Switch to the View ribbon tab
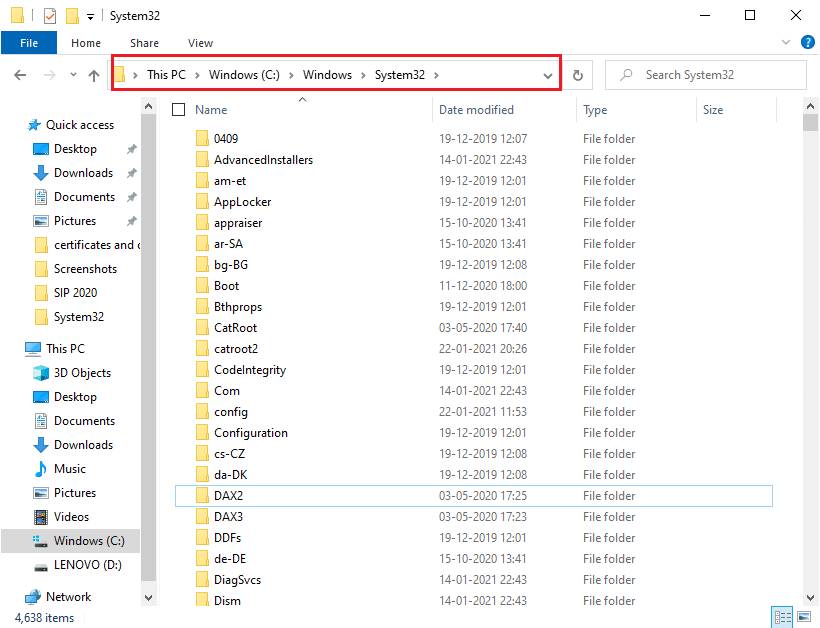The height and width of the screenshot is (628, 820). pos(200,43)
